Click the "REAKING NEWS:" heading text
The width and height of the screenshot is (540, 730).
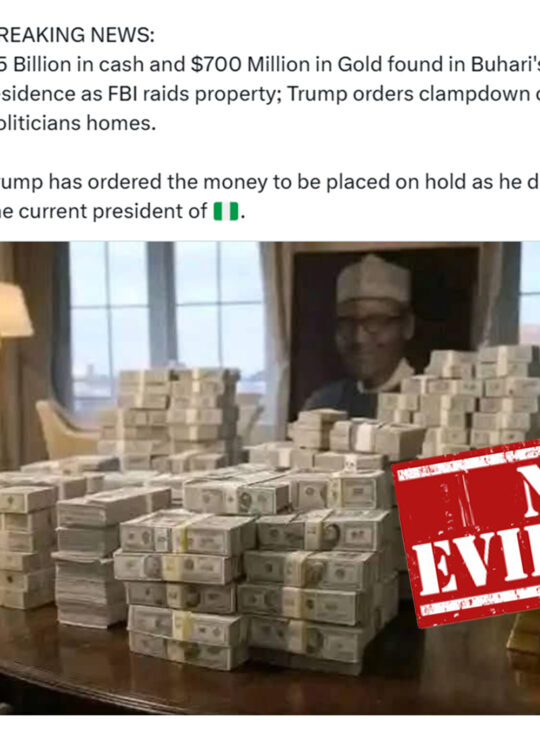pyautogui.click(x=77, y=35)
